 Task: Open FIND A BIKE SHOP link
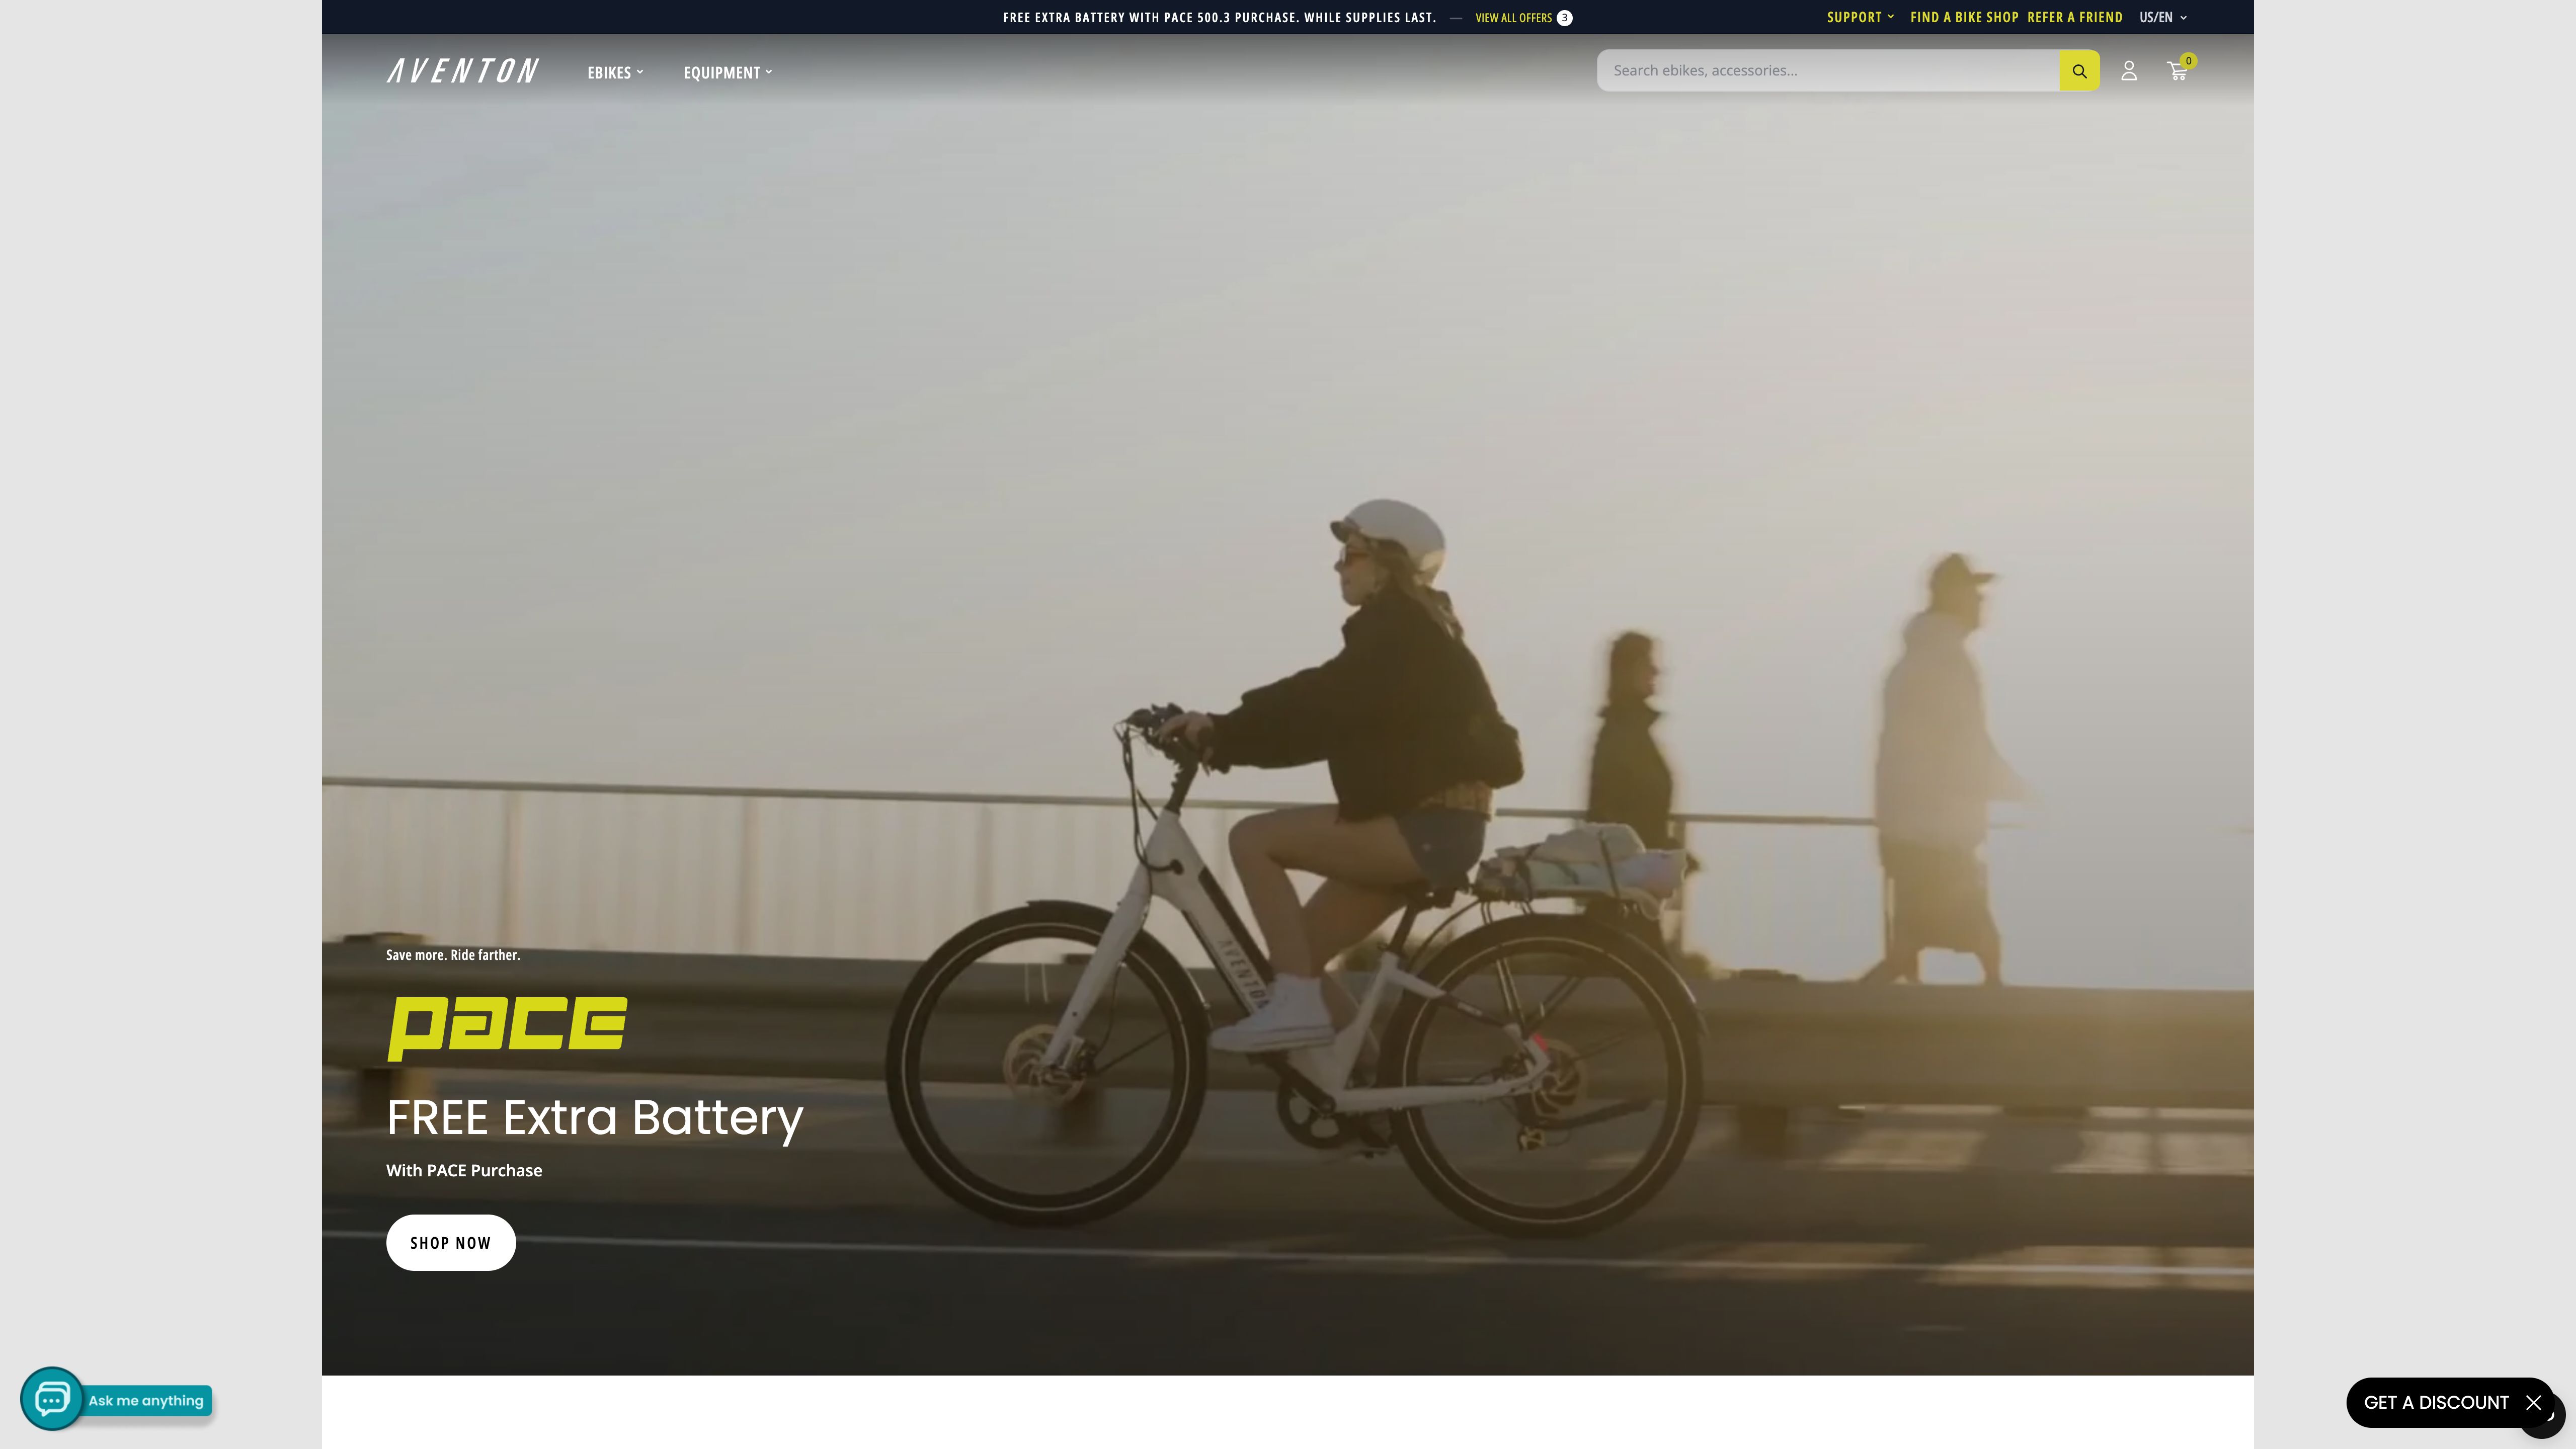pos(1963,17)
